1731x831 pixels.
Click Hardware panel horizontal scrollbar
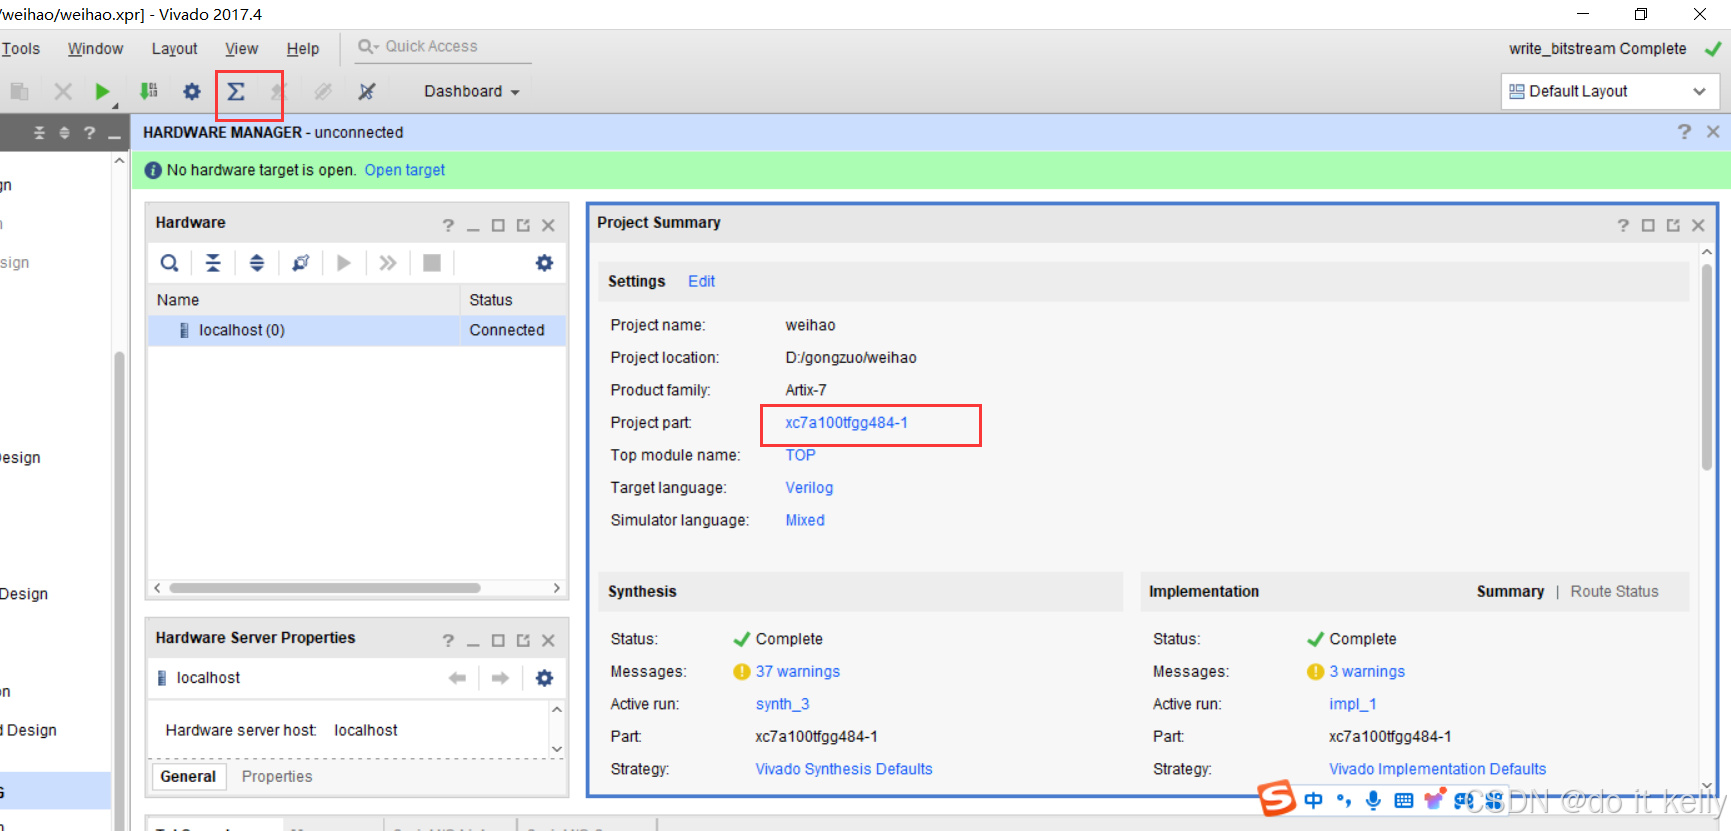tap(325, 588)
